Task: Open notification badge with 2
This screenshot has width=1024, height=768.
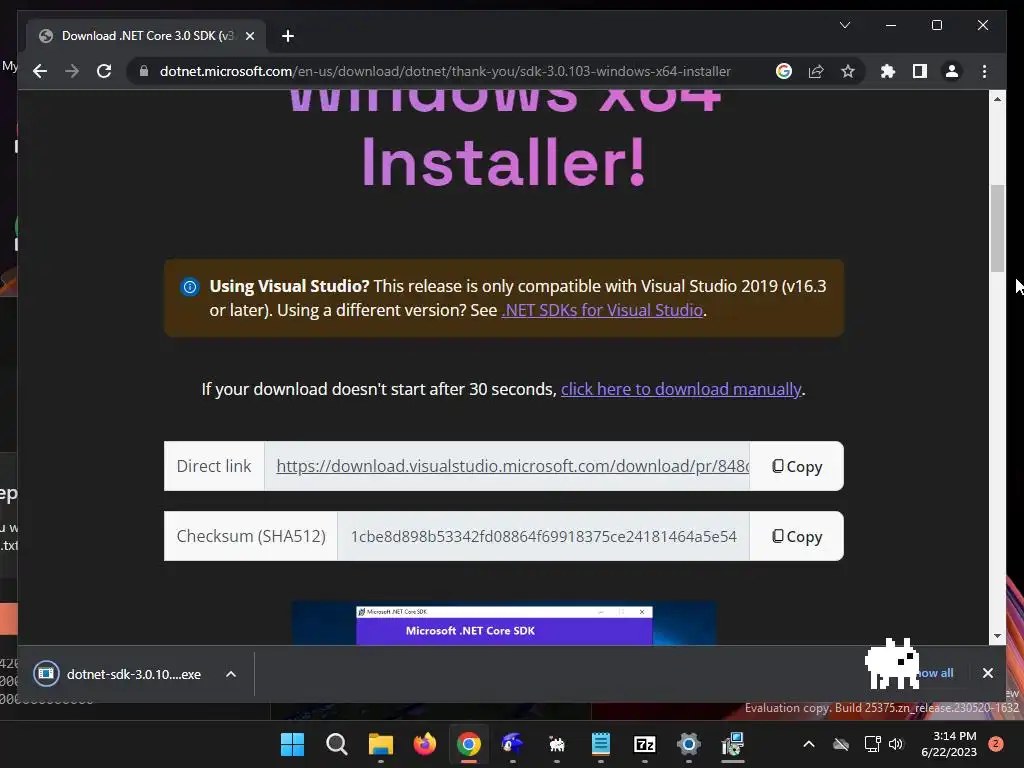Action: (996, 744)
